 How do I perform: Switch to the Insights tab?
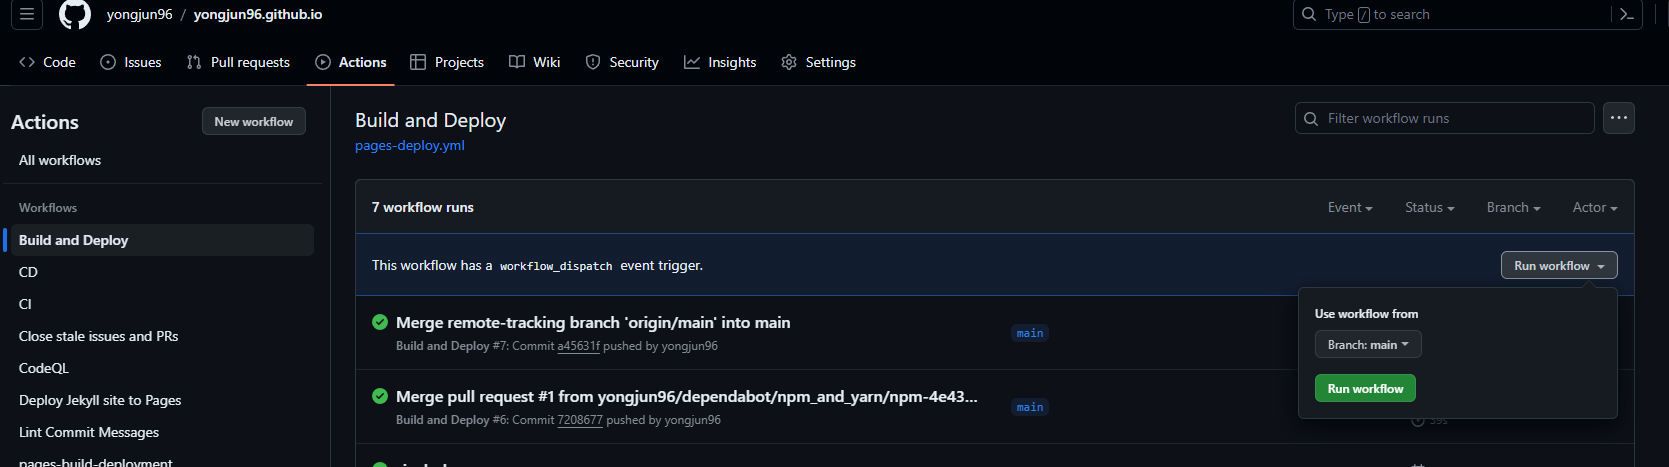coord(720,62)
